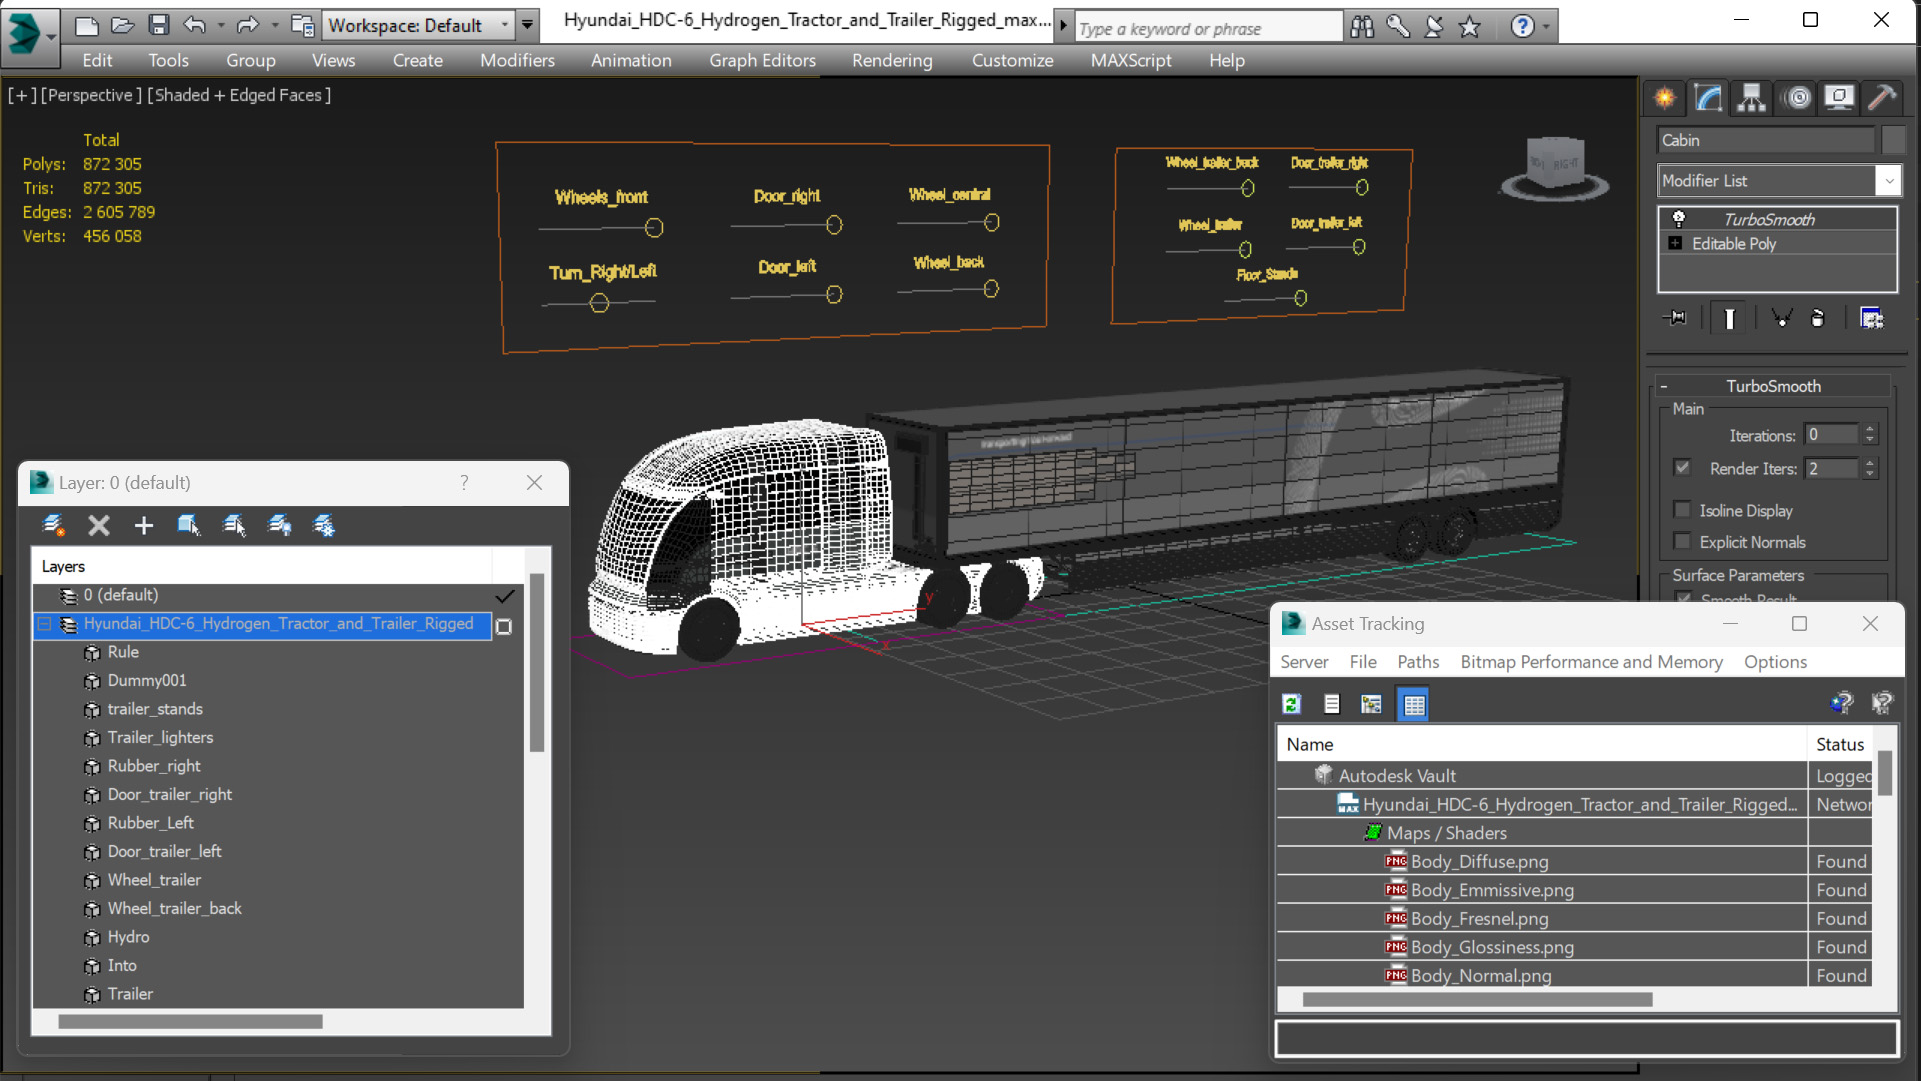
Task: Enable Isoline Display checkbox
Action: (x=1682, y=509)
